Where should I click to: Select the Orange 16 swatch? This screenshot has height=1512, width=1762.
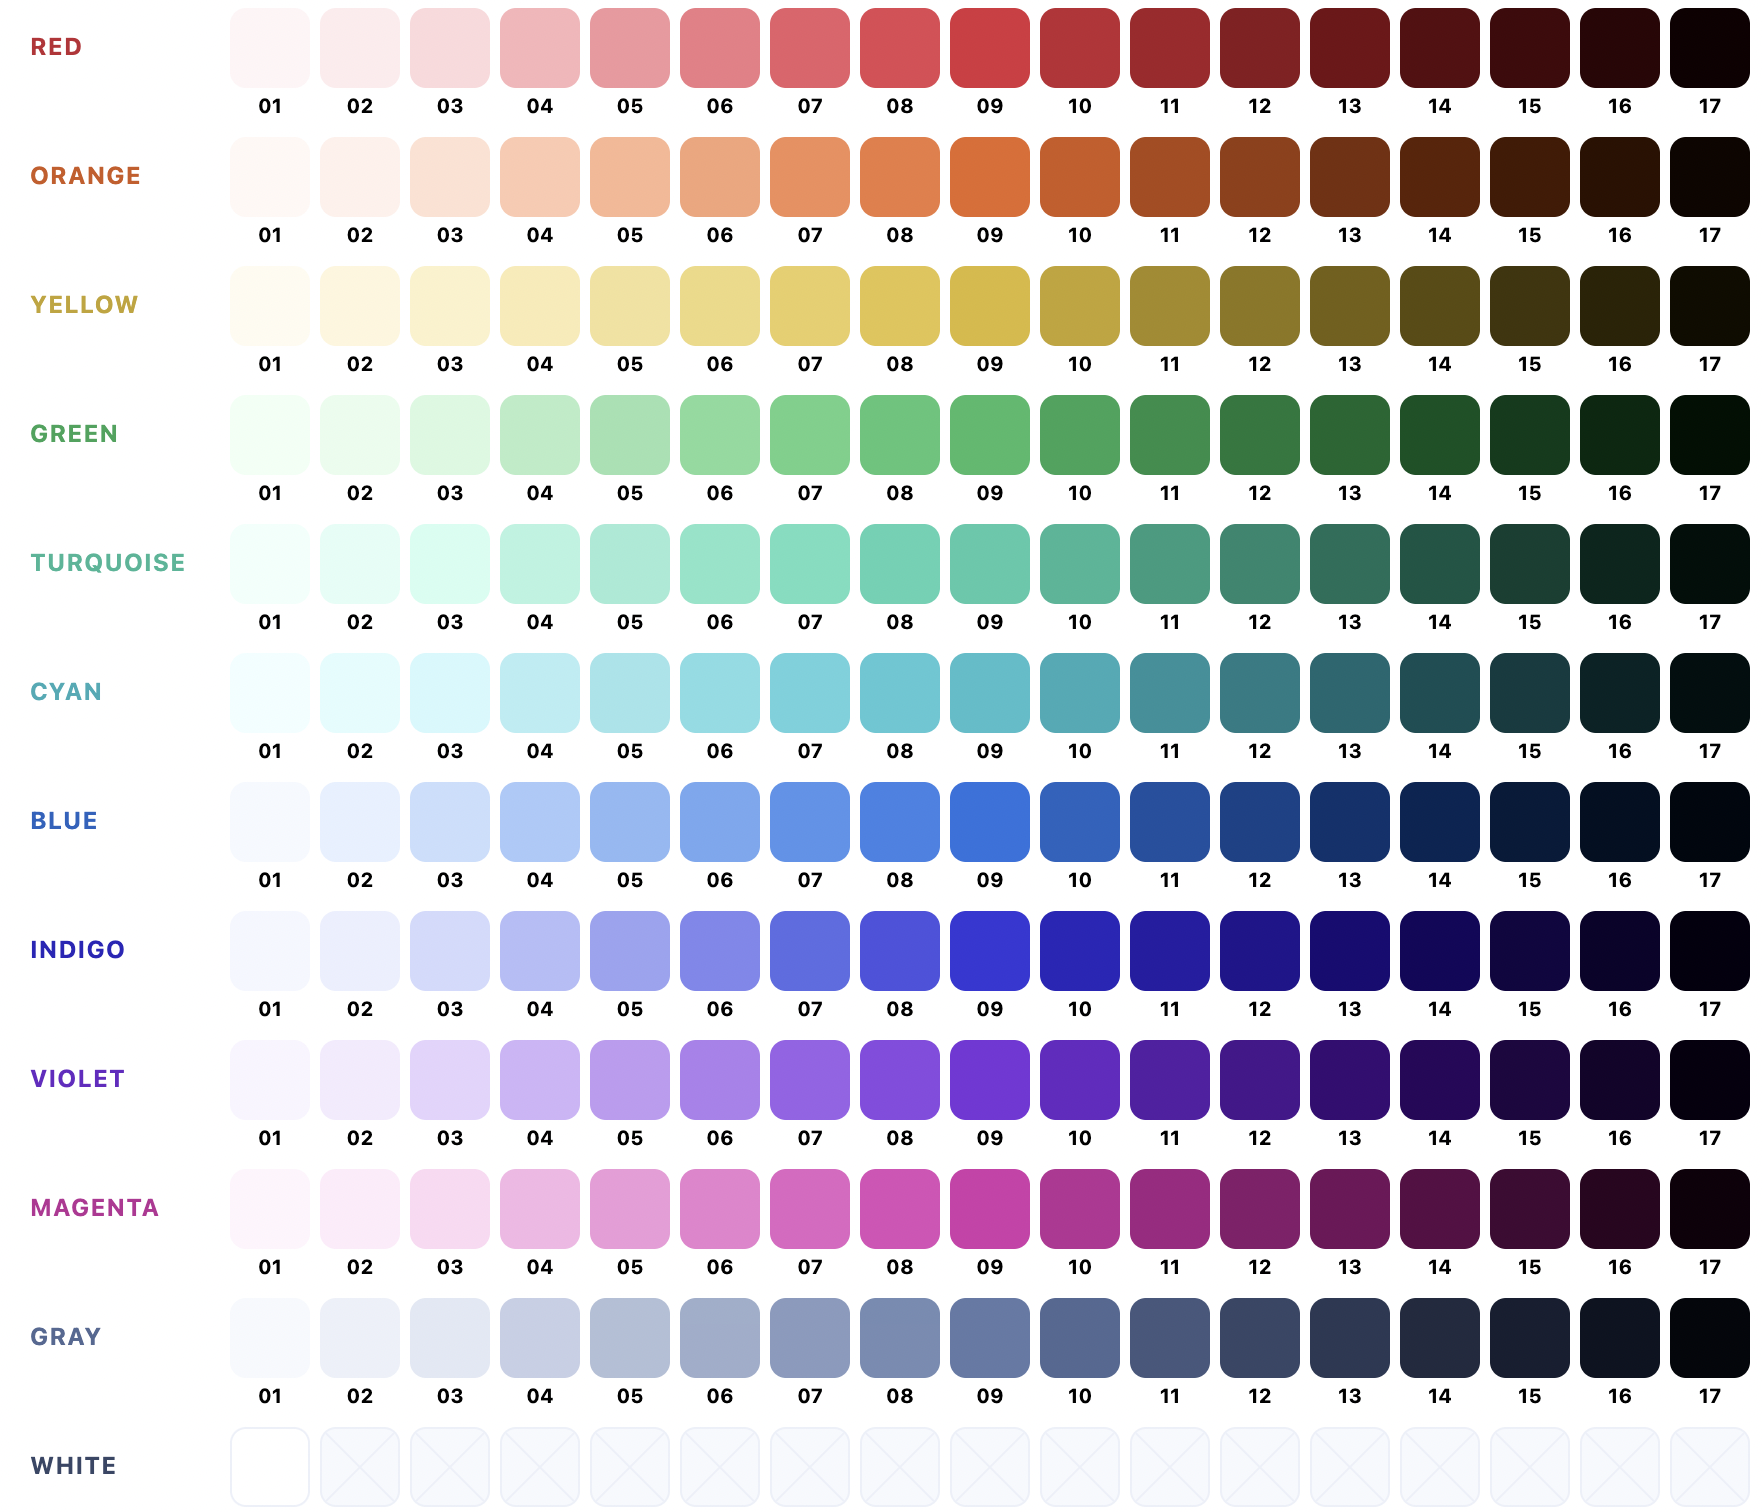(x=1620, y=177)
